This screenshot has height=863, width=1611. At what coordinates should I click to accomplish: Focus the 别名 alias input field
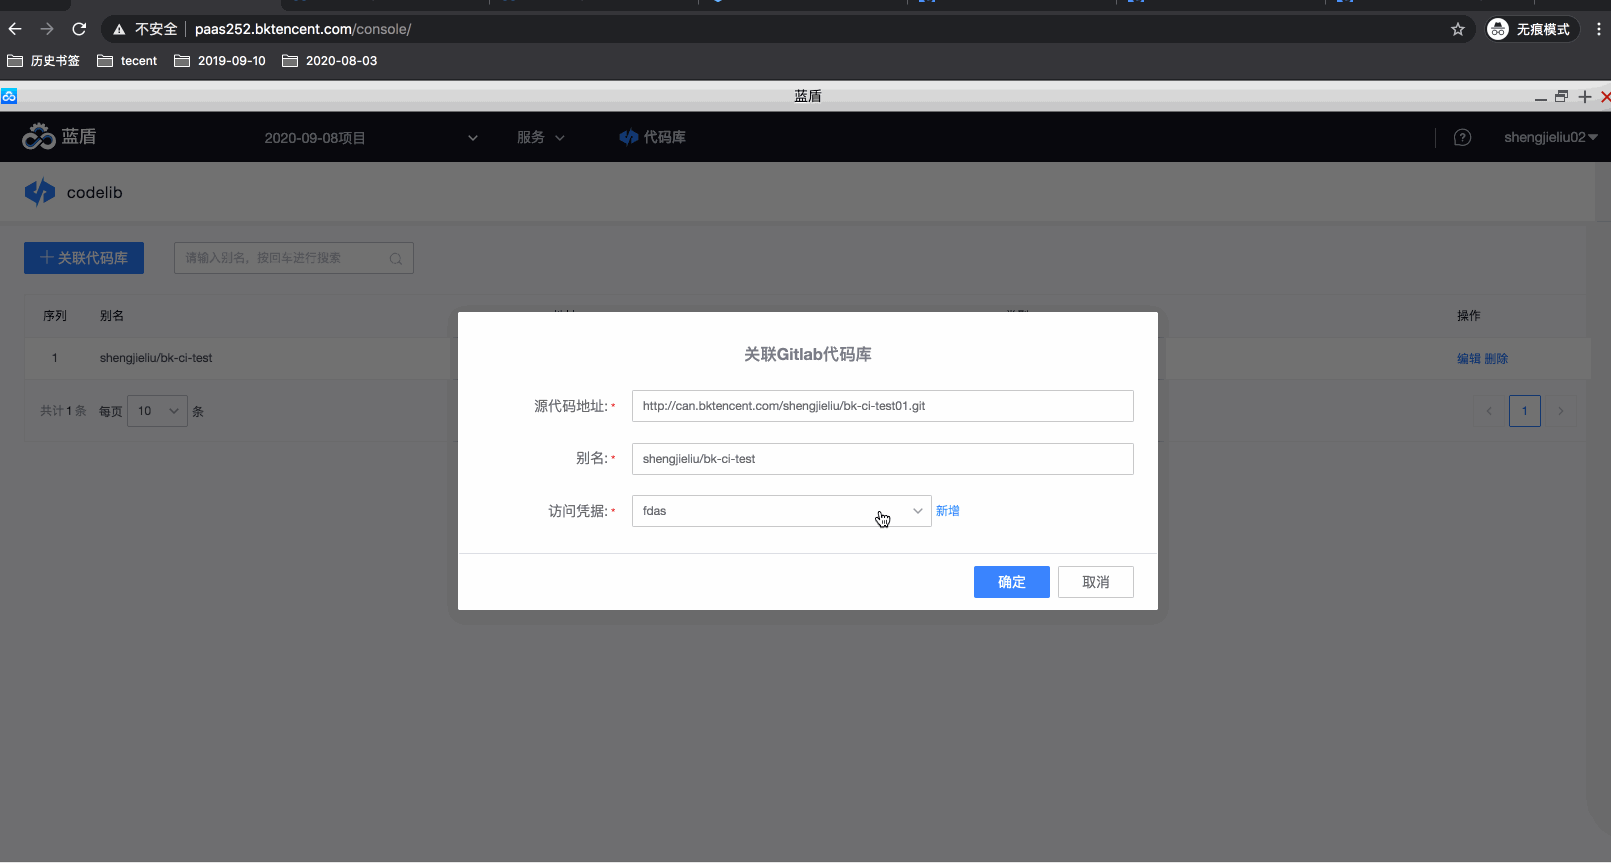coord(883,459)
